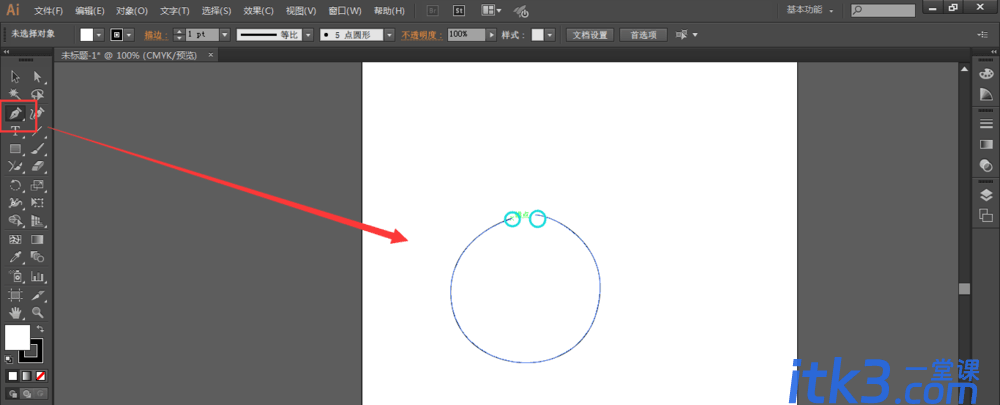
Task: Open the 窗口(W) menu
Action: pos(344,11)
